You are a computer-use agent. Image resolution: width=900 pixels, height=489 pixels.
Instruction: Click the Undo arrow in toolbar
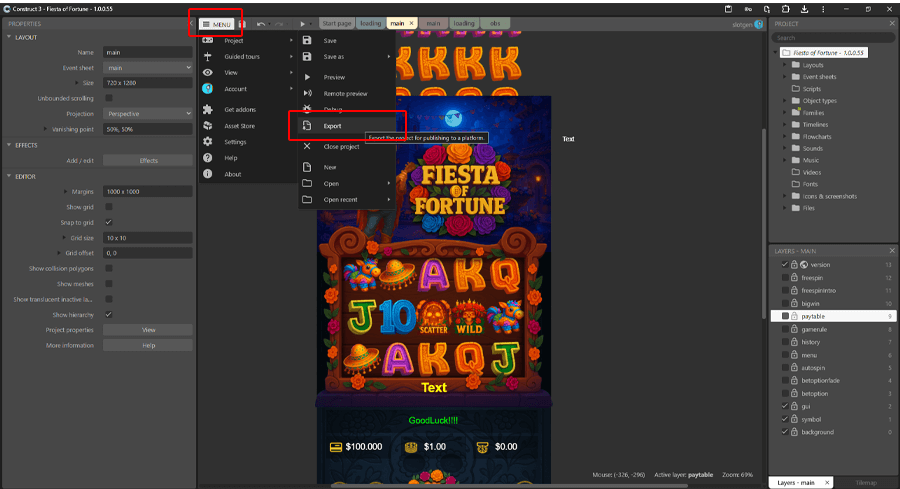(x=262, y=23)
